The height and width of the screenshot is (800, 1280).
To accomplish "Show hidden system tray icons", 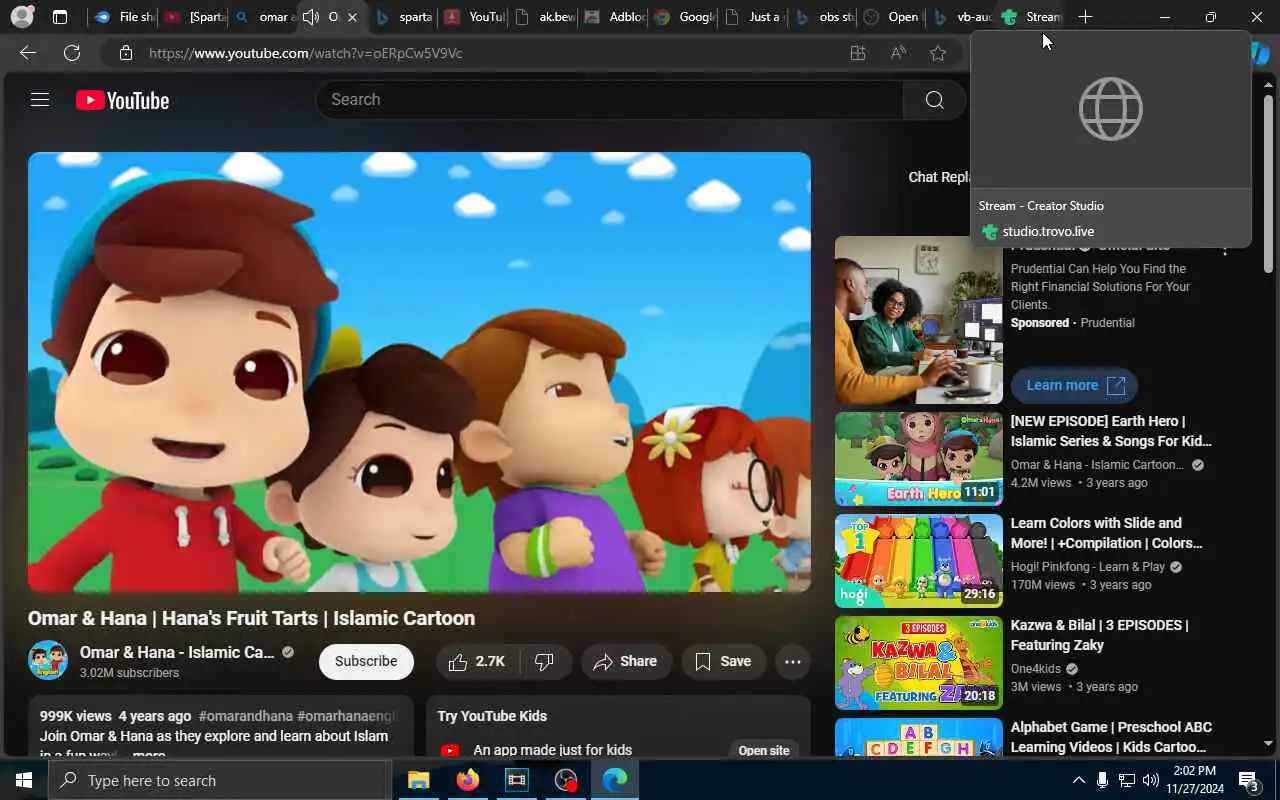I will [1078, 780].
